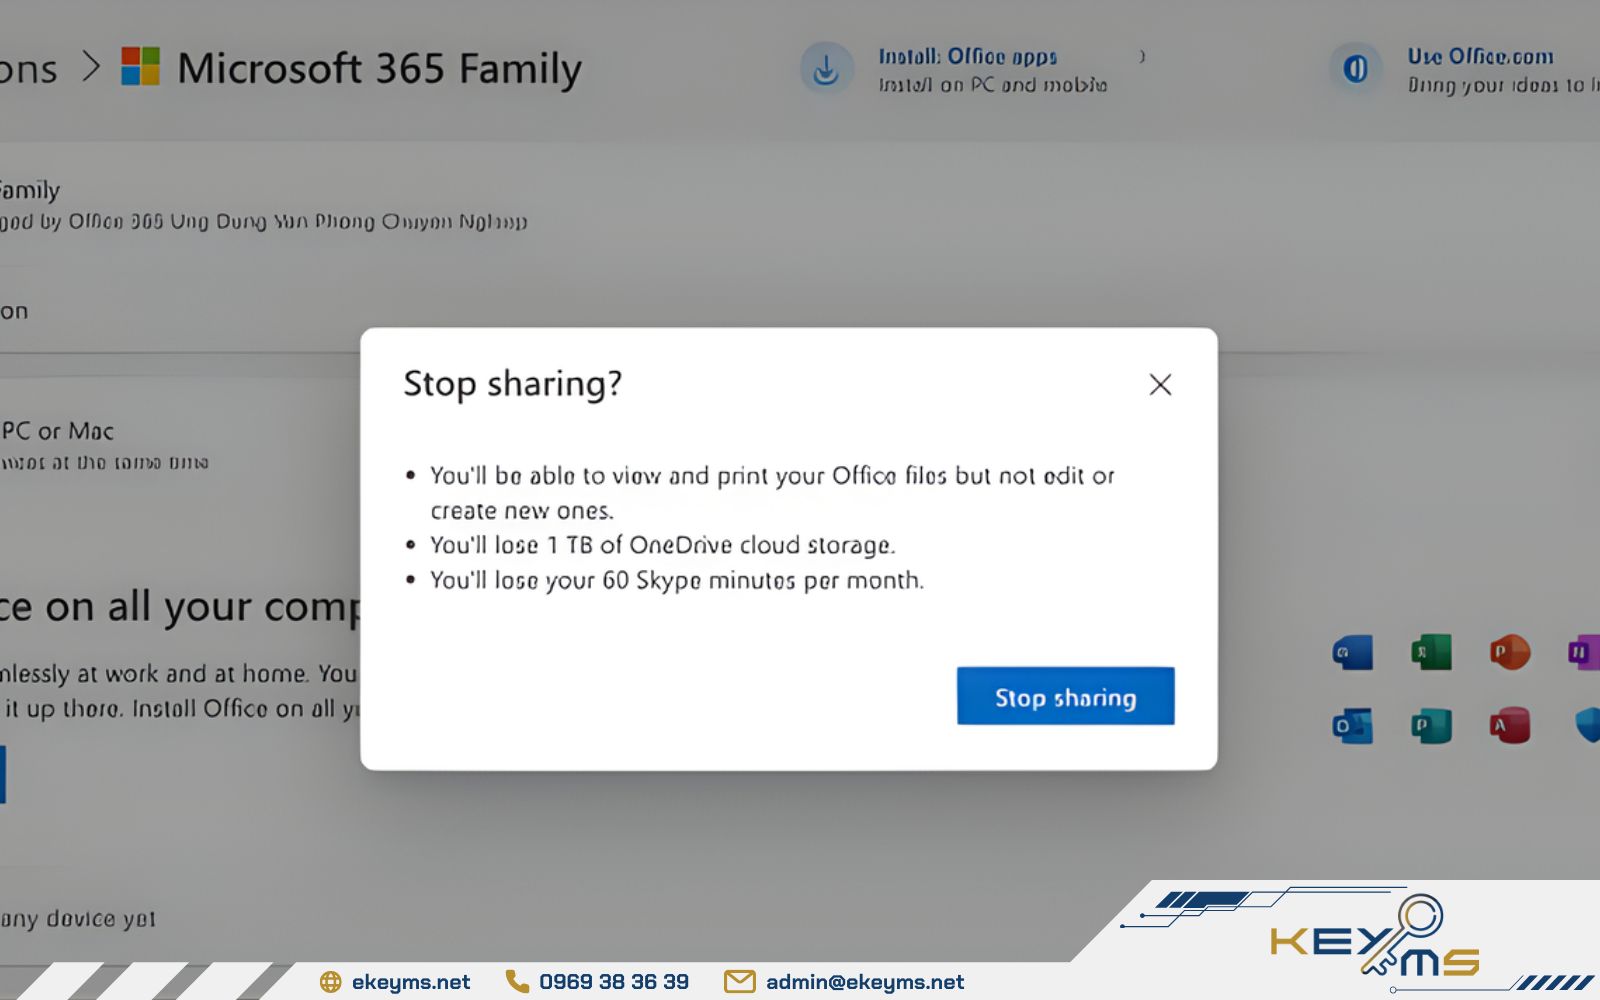Open the Install Office apps link
The width and height of the screenshot is (1600, 1000).
(x=967, y=57)
